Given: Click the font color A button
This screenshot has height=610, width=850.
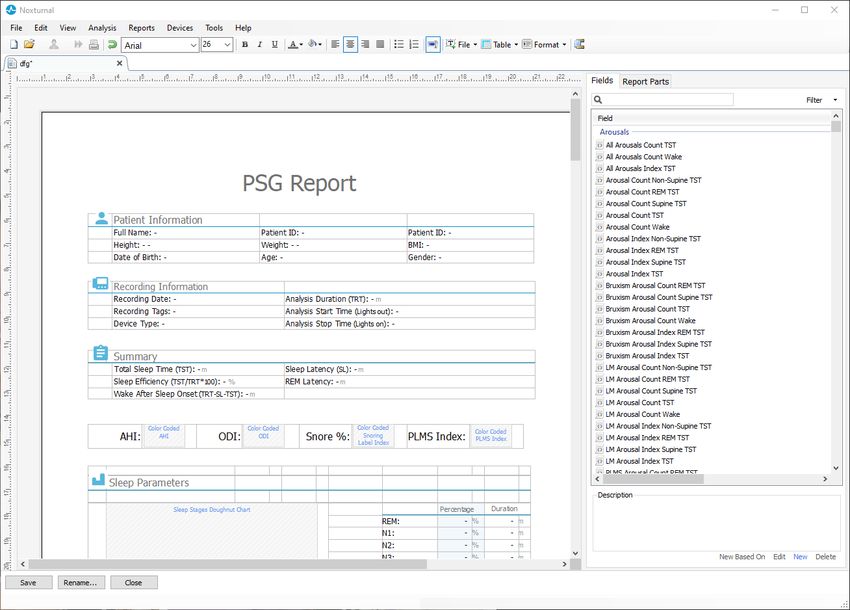Looking at the screenshot, I should pyautogui.click(x=293, y=44).
